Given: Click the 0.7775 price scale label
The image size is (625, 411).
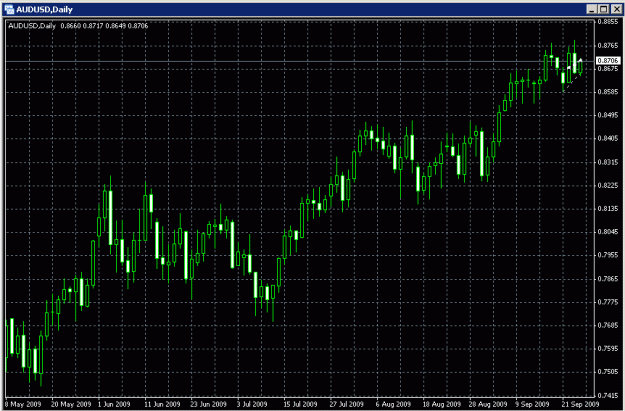Looking at the screenshot, I should 608,302.
